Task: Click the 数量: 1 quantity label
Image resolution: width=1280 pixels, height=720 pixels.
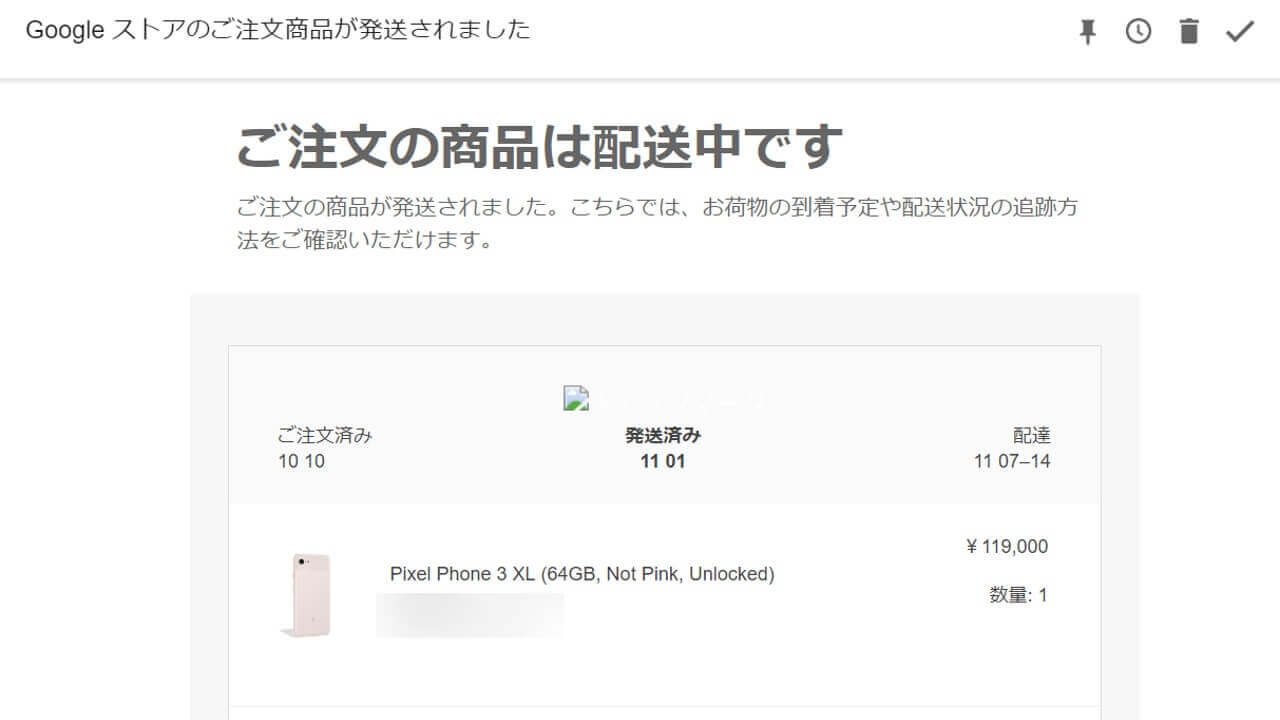Action: point(1015,594)
